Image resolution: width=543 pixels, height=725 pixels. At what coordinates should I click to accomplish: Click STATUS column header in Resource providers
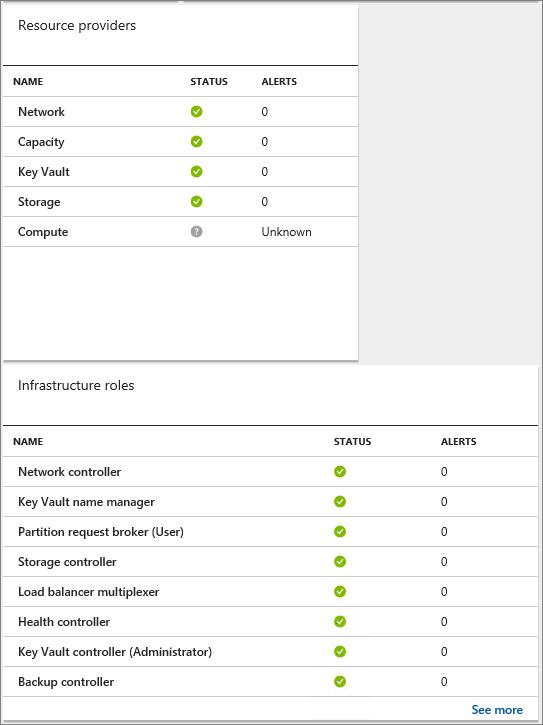[x=209, y=81]
